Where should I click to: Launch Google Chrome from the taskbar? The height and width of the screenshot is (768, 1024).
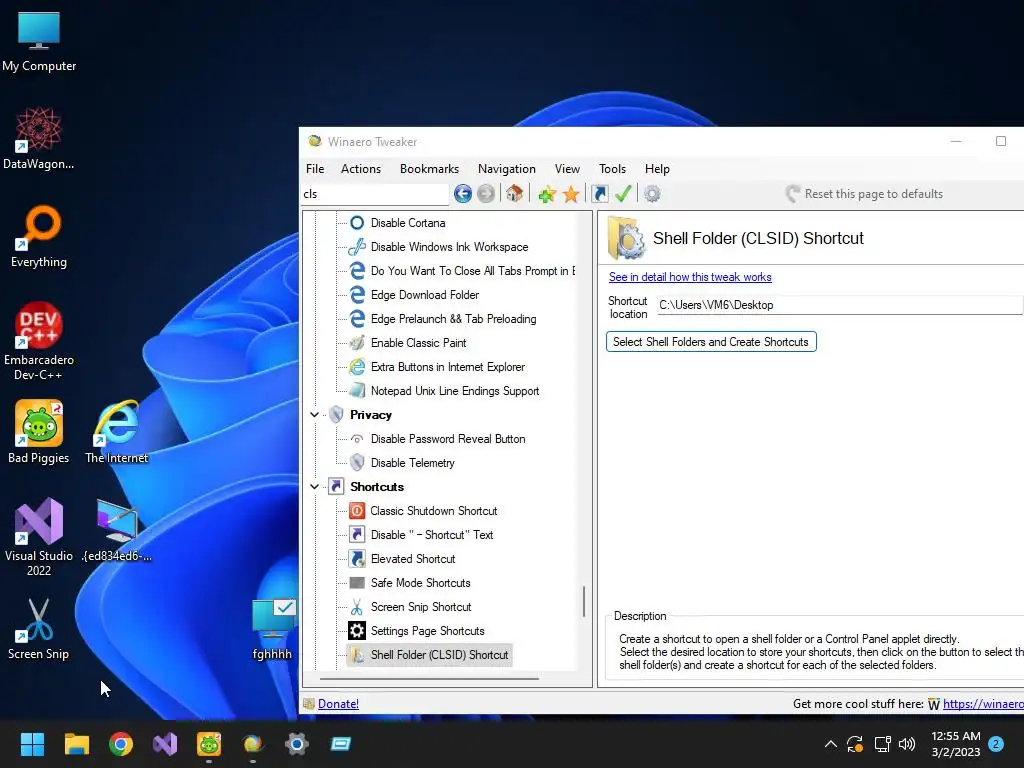pos(121,744)
